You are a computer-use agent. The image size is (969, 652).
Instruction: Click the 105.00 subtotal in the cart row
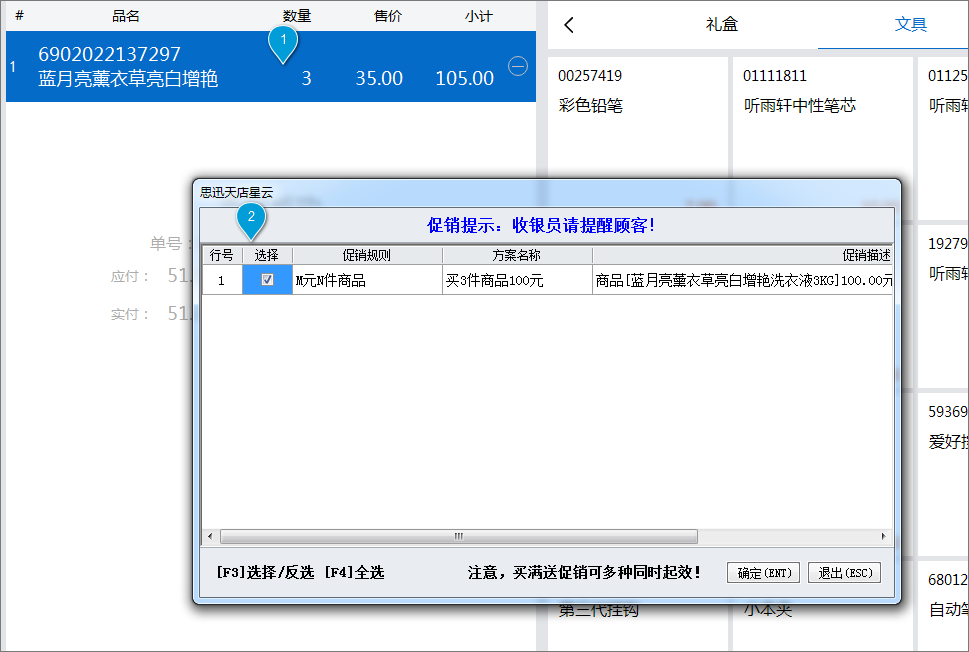(x=465, y=78)
